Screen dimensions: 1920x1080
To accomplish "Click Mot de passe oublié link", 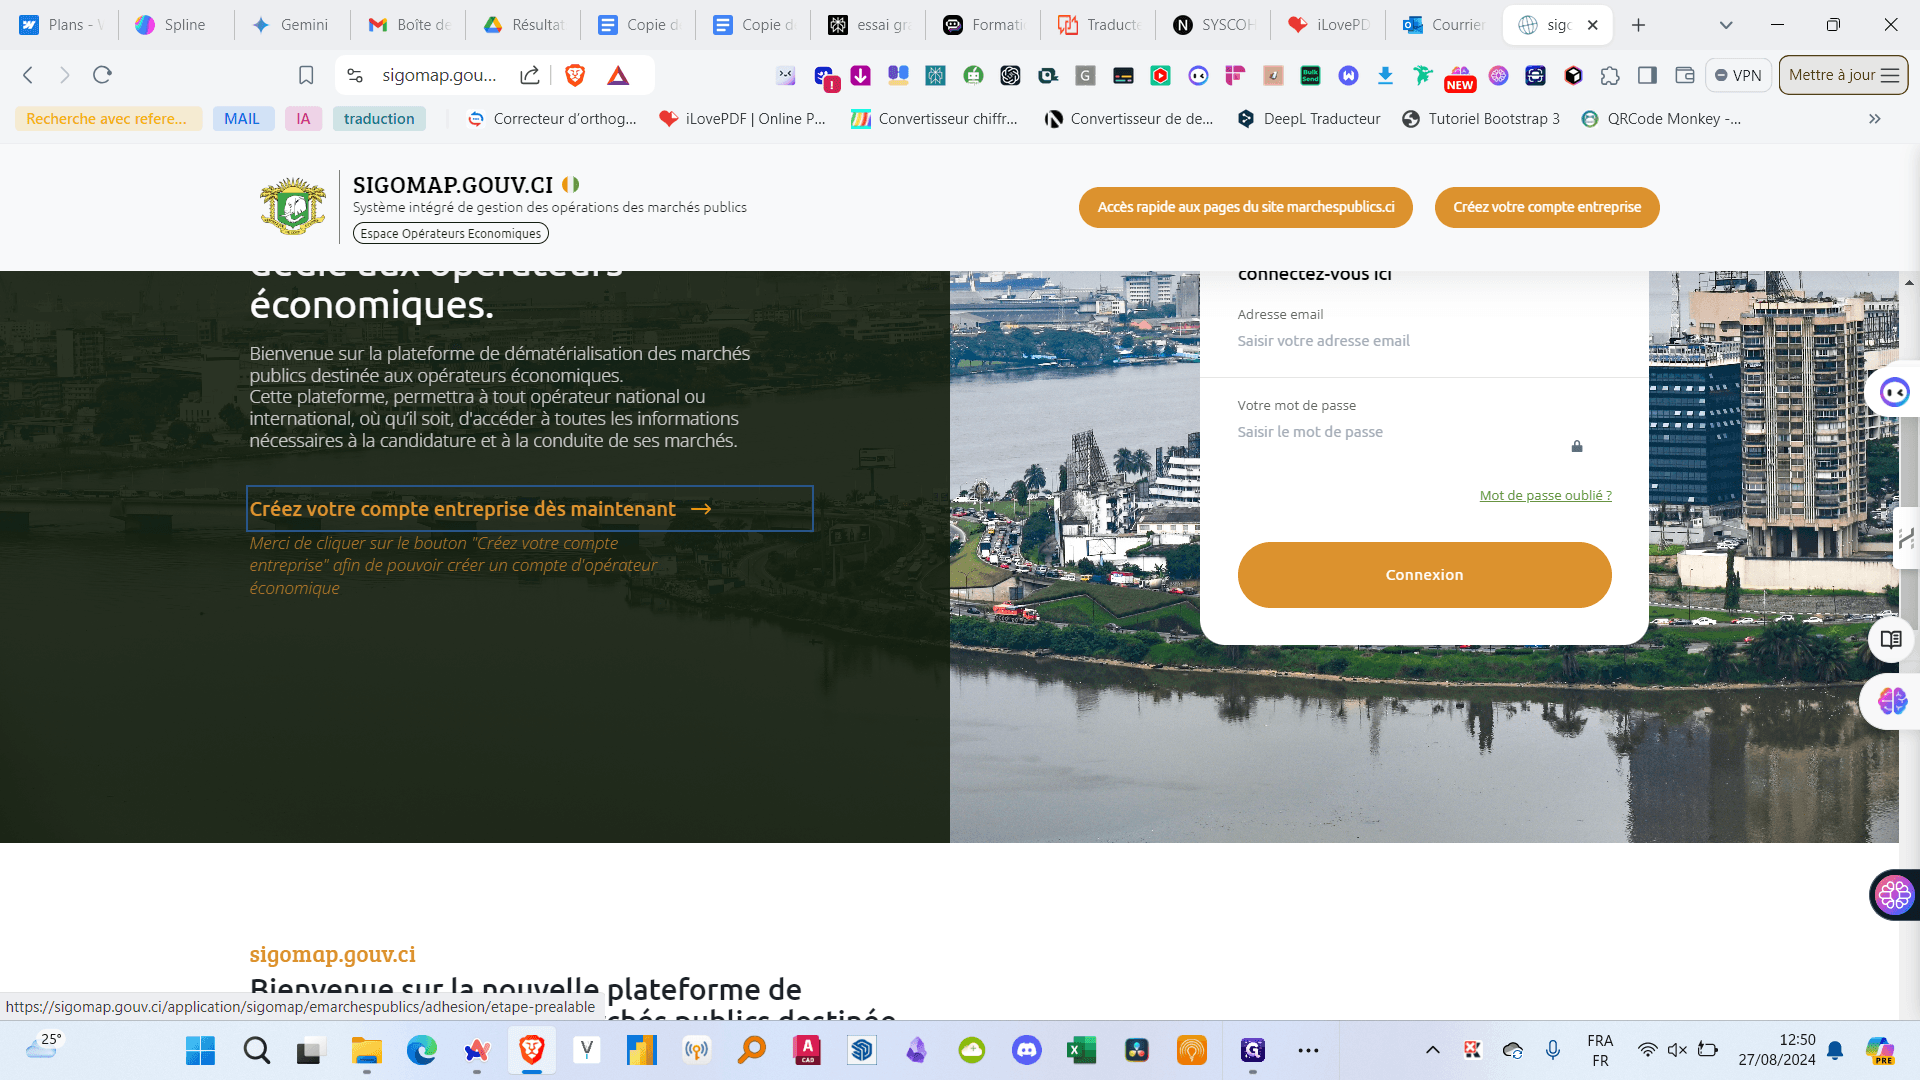I will [x=1545, y=495].
